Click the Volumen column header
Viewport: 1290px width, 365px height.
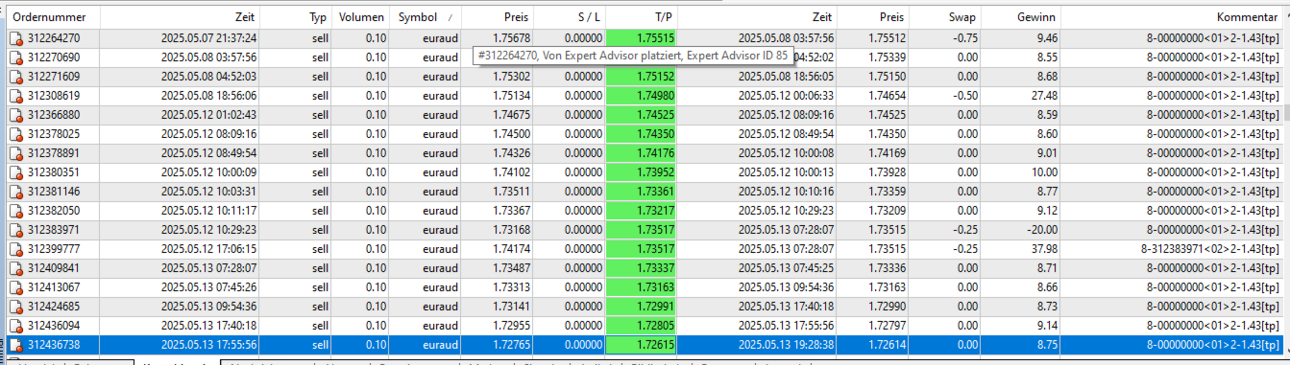point(362,18)
